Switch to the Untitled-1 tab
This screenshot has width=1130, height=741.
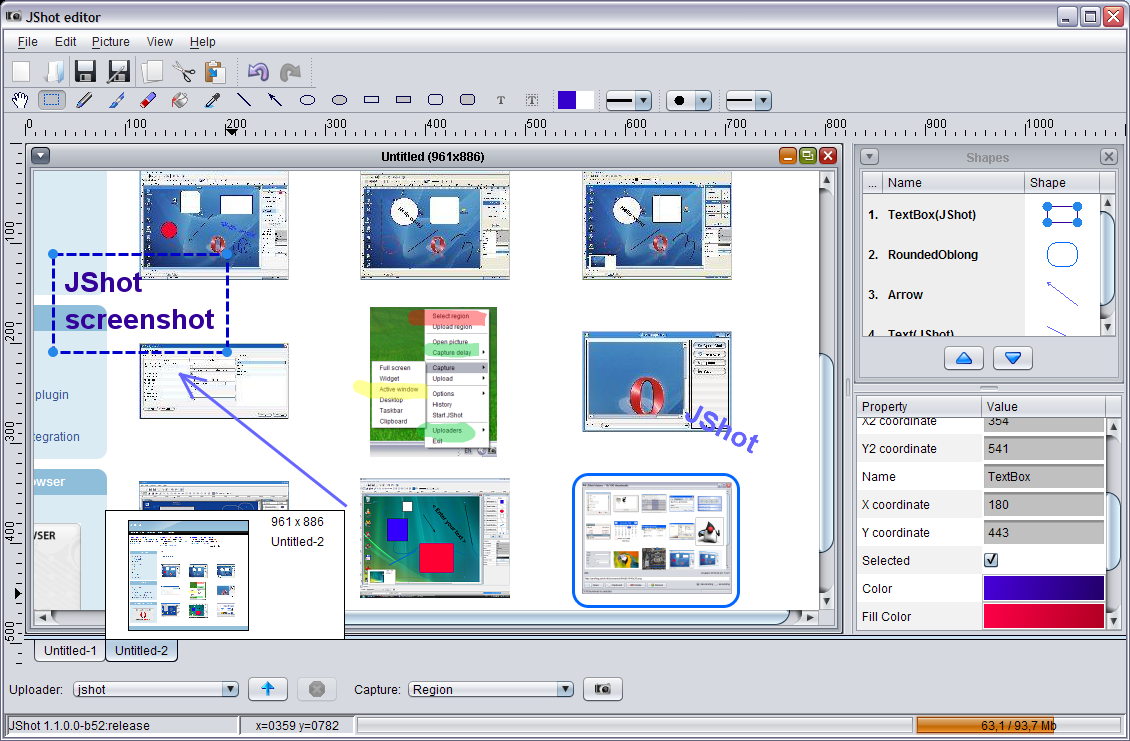pos(70,650)
